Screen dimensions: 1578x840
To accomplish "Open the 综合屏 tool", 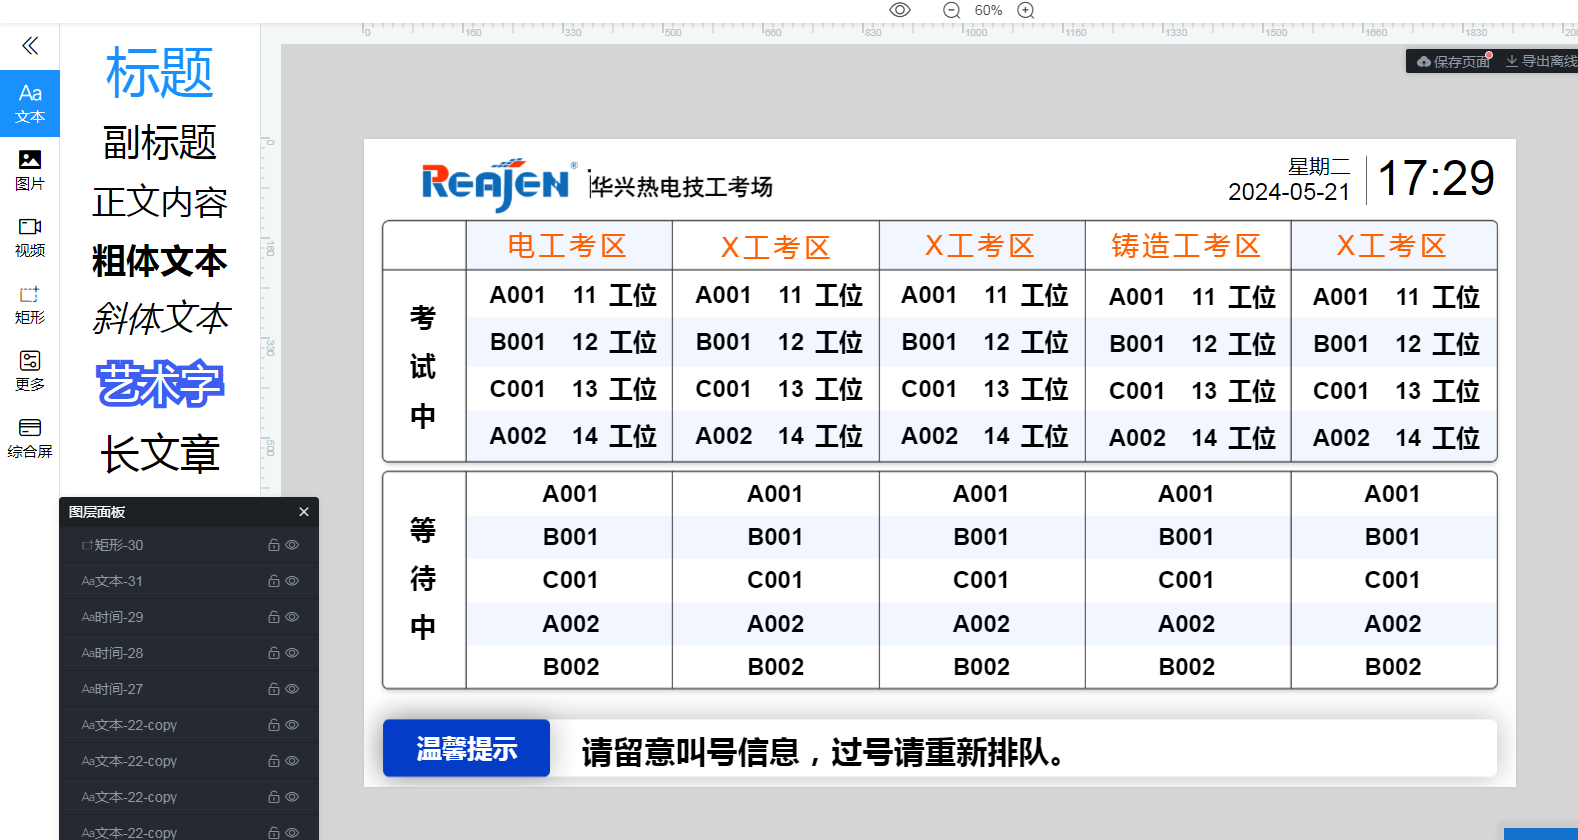I will (x=30, y=438).
